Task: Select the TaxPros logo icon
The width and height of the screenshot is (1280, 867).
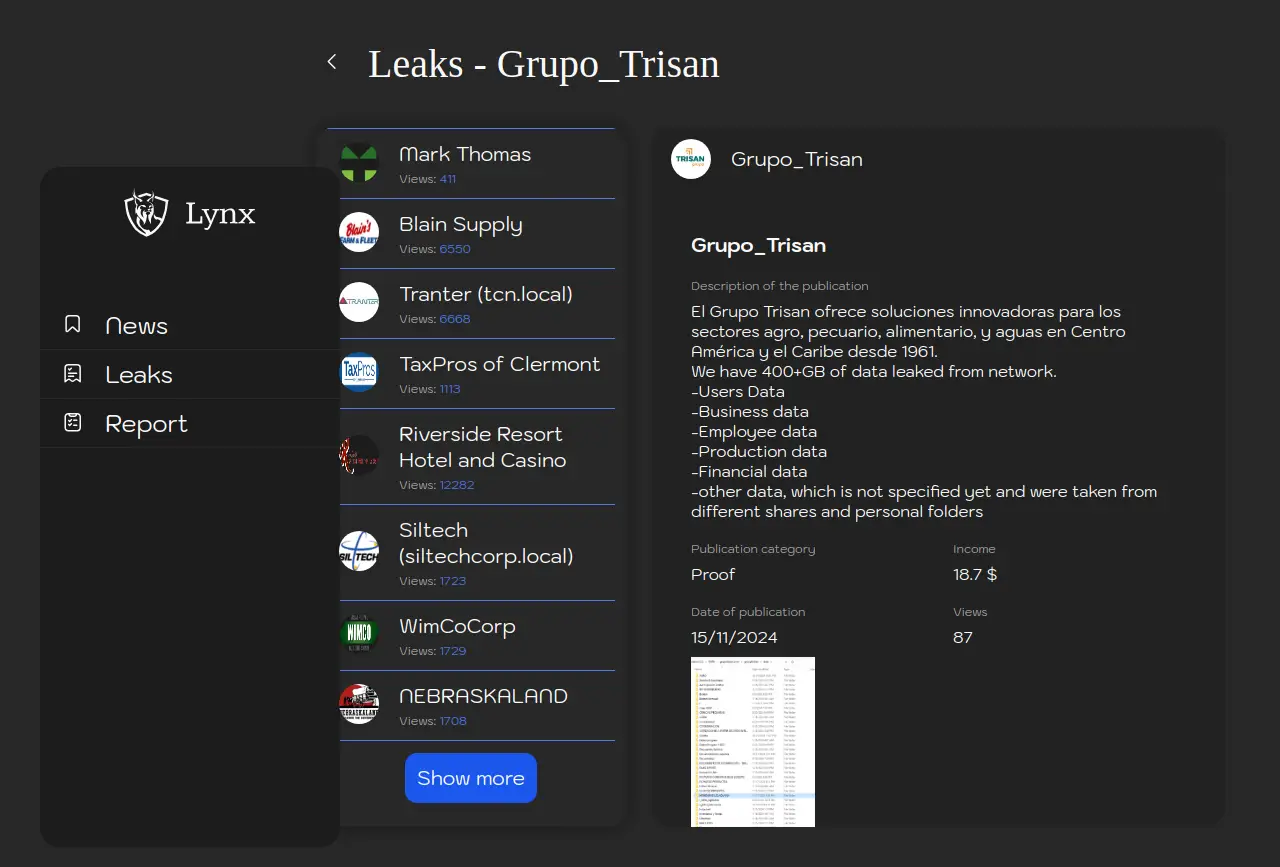Action: (x=359, y=372)
